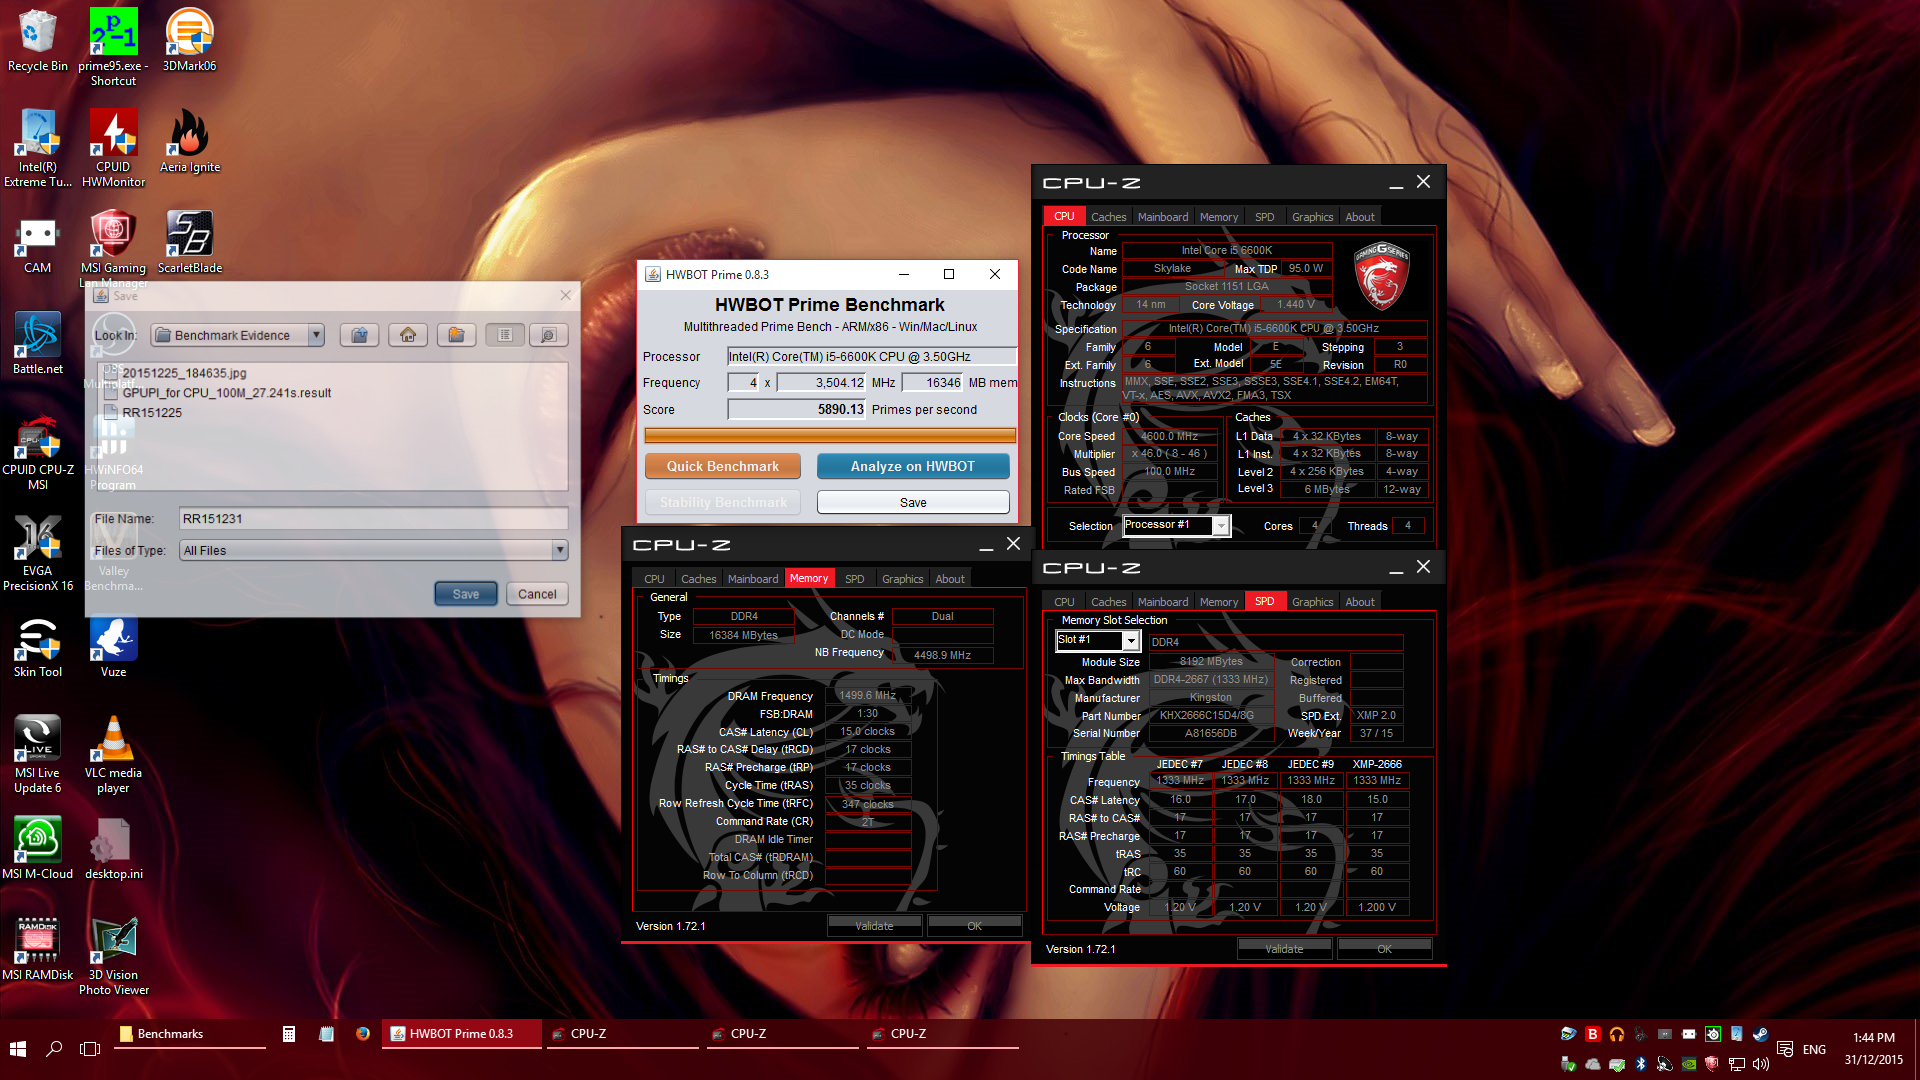The width and height of the screenshot is (1920, 1080).
Task: Switch to HWBOT Prime 0.8.3 taskbar button
Action: (x=460, y=1034)
